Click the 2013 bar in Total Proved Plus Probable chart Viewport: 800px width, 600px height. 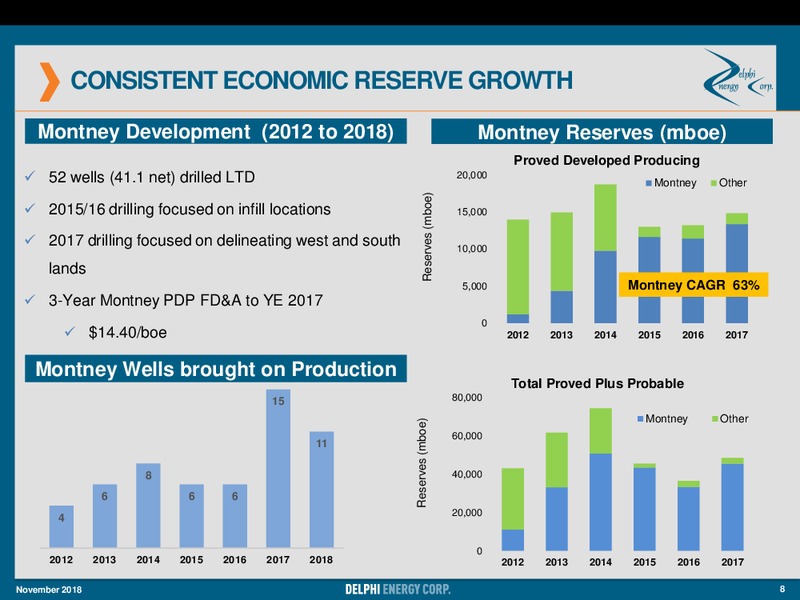tap(557, 491)
